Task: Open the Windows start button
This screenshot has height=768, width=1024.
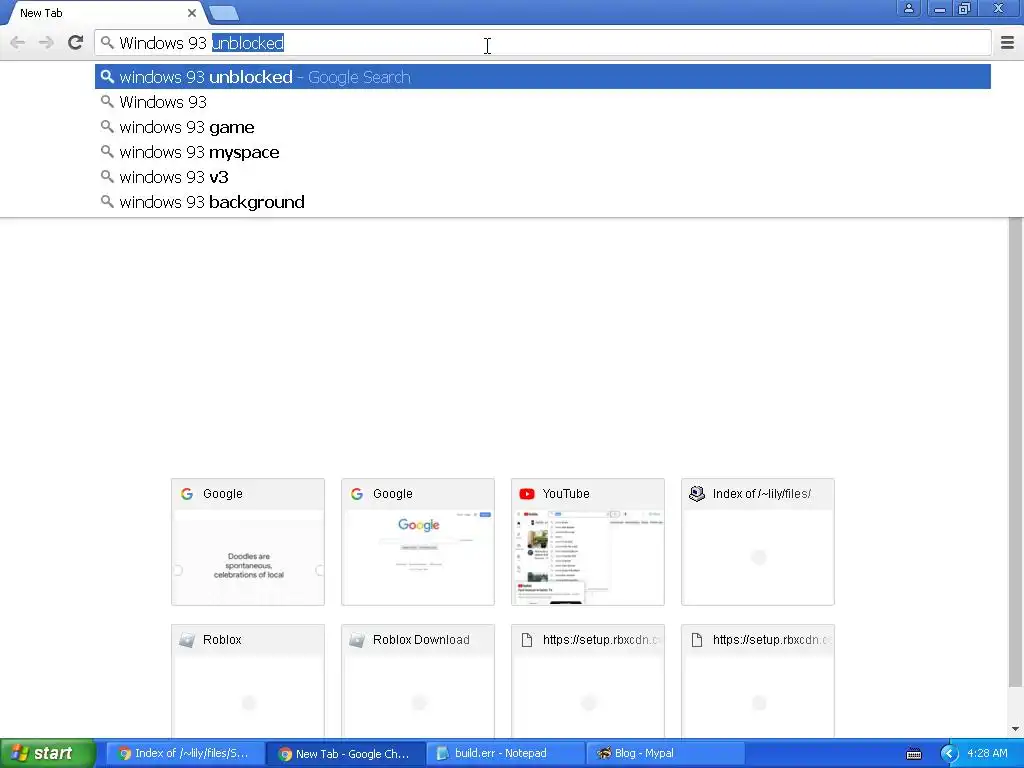Action: click(x=47, y=753)
